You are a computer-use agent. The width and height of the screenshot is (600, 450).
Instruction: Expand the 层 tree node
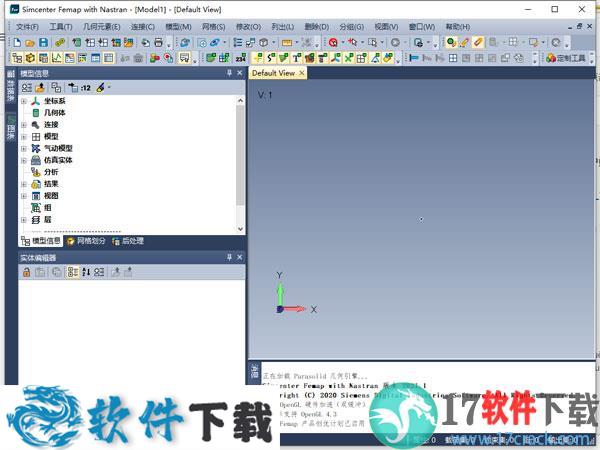(24, 220)
